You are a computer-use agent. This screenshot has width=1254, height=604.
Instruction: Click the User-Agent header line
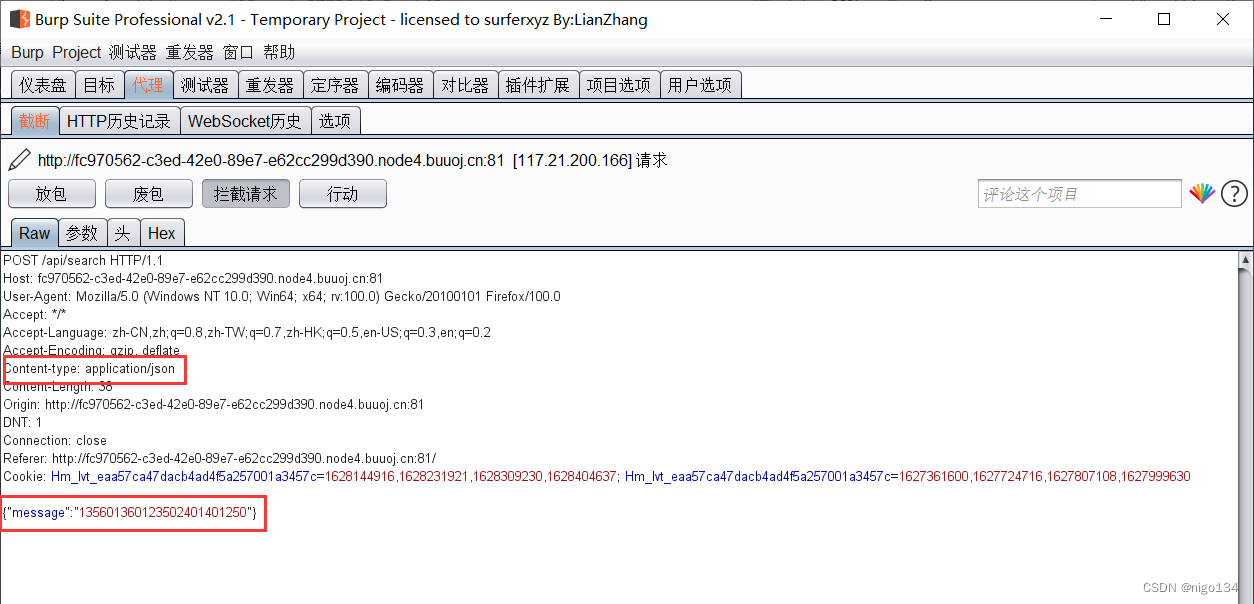(282, 296)
